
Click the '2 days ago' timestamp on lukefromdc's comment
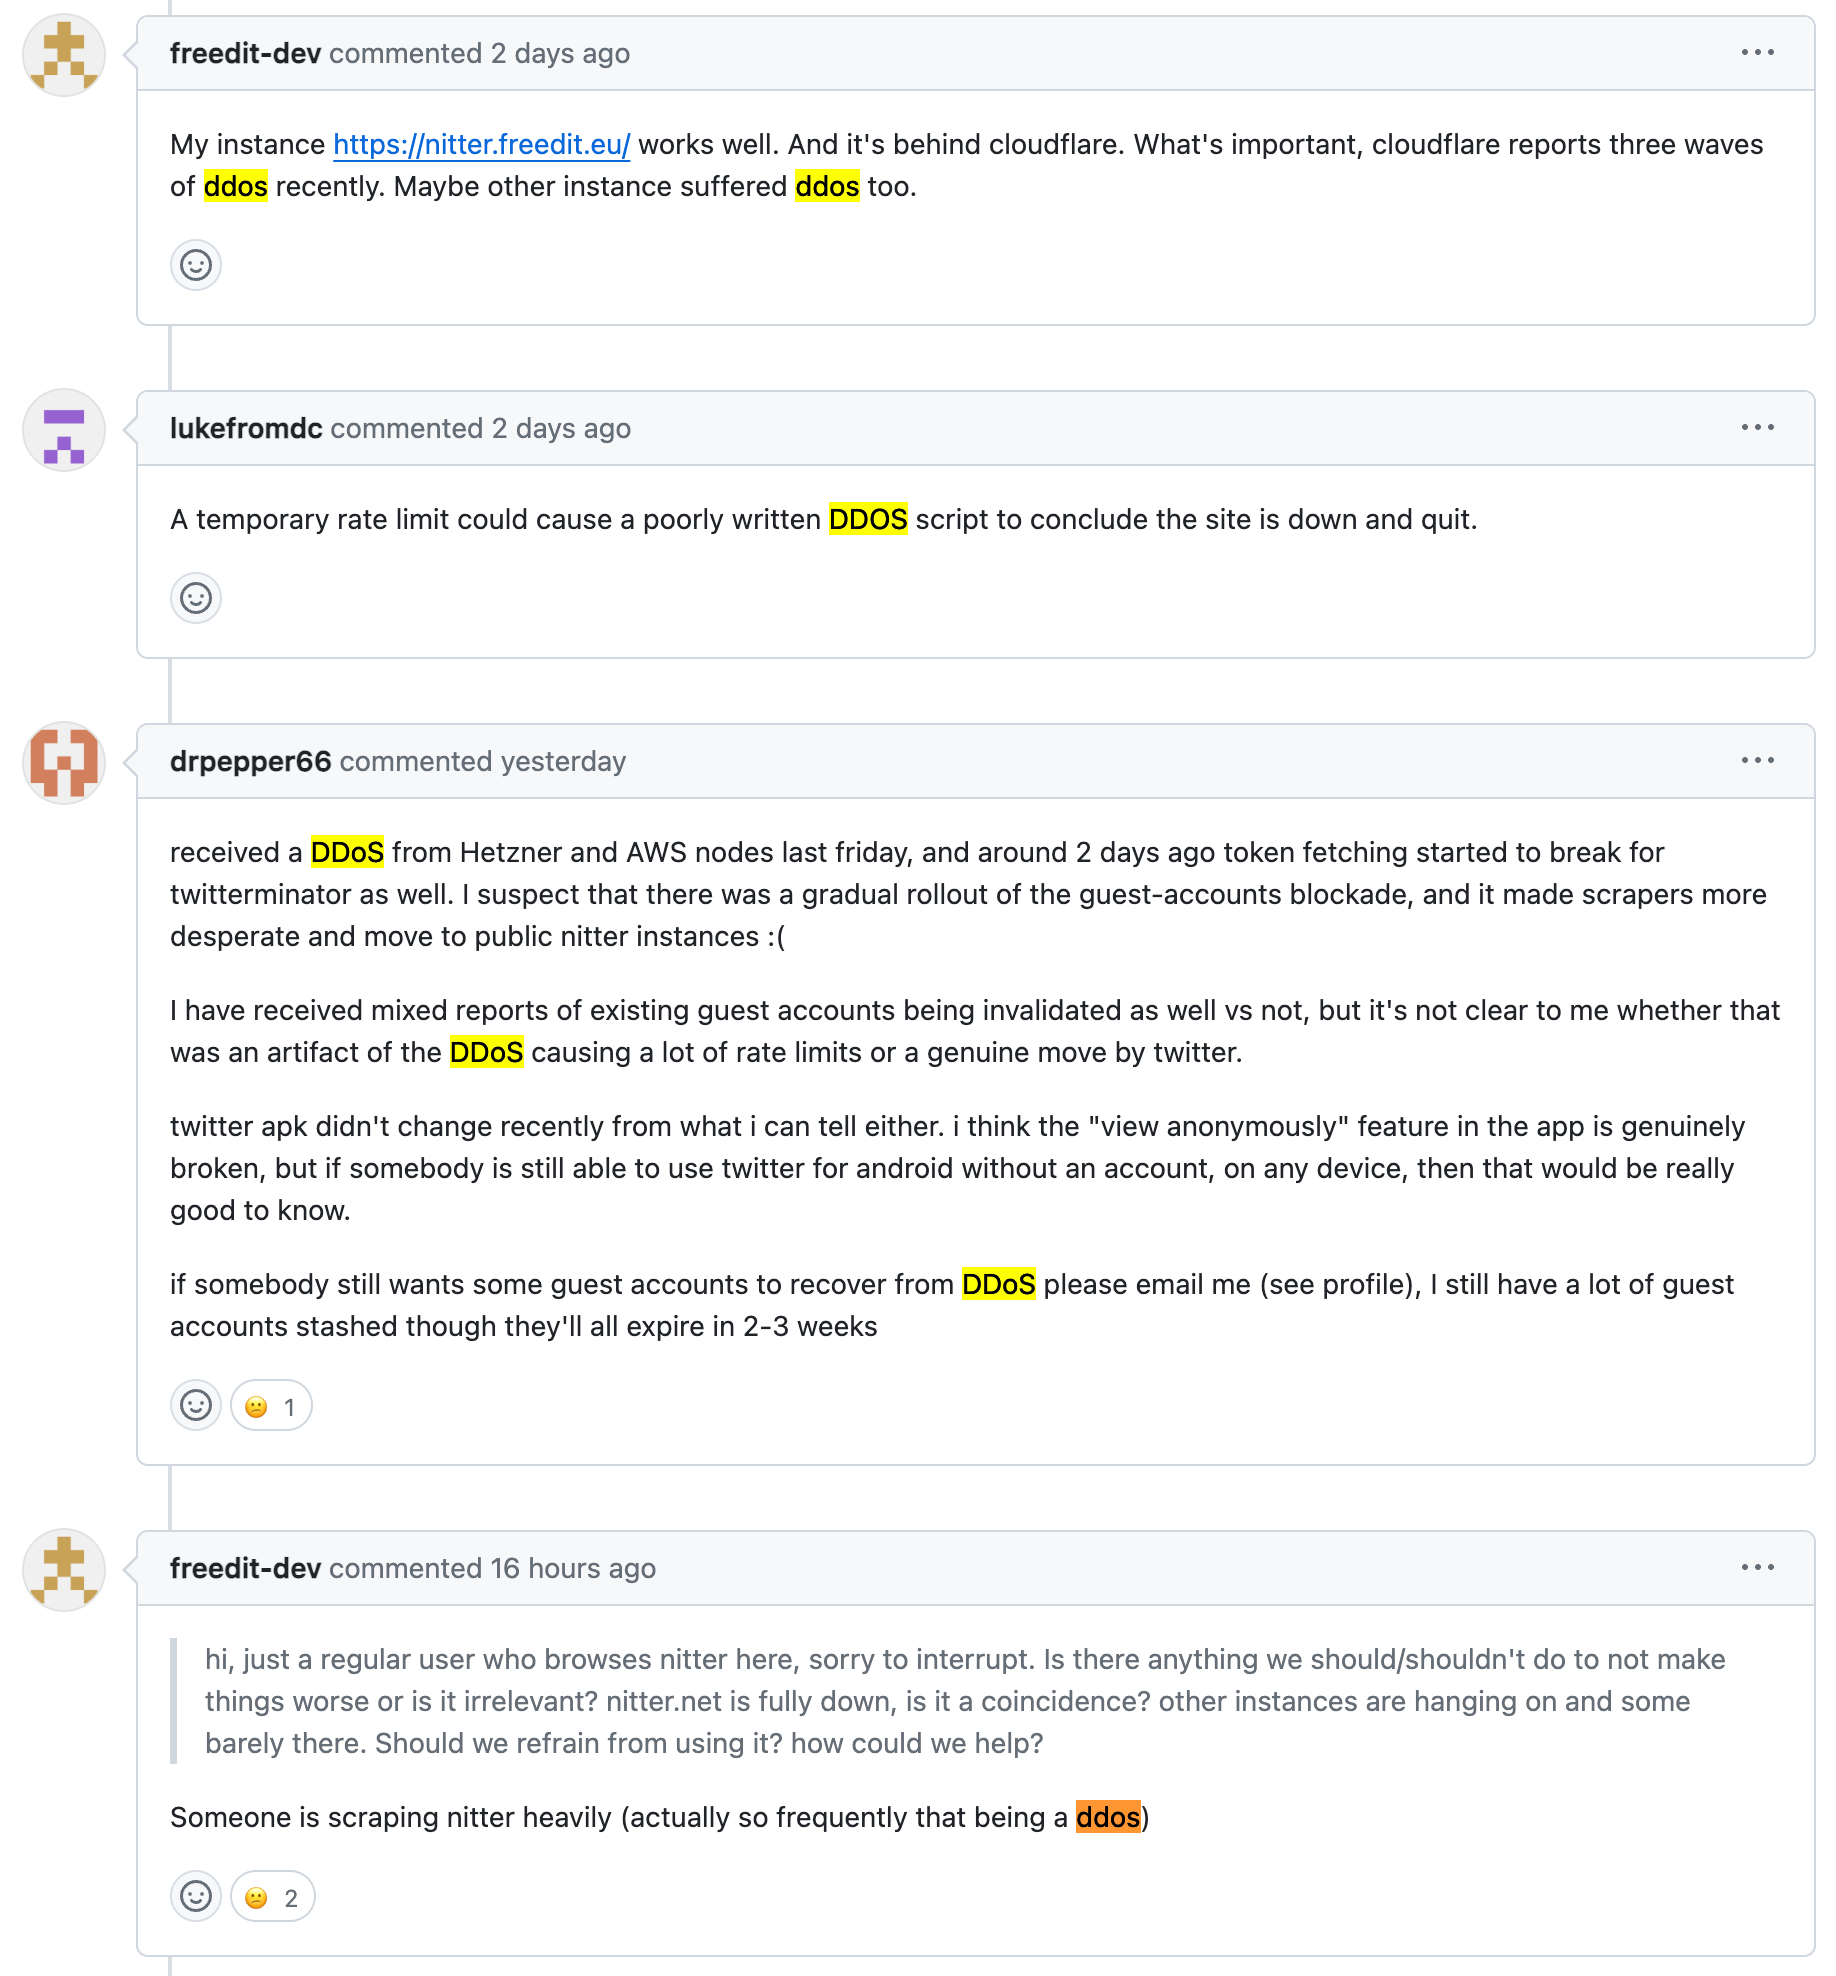(x=561, y=429)
